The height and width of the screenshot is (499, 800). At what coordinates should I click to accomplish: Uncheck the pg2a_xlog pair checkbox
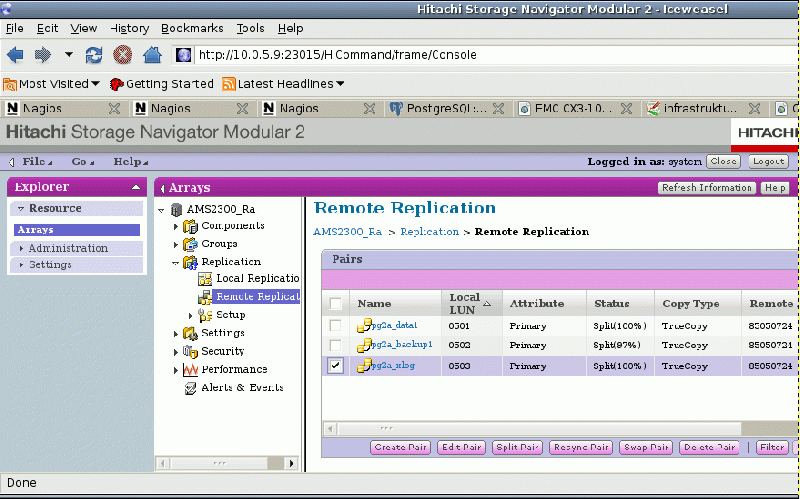[x=336, y=365]
